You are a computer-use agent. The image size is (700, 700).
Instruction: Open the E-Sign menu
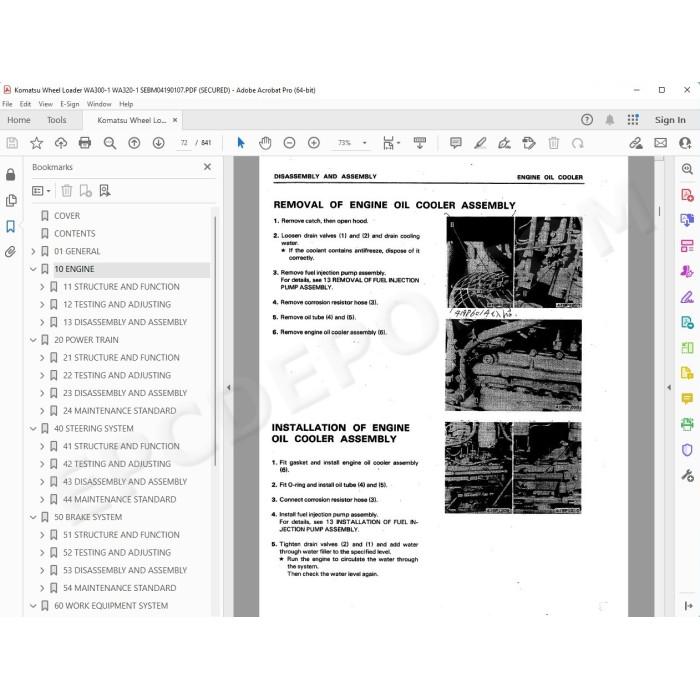pos(70,104)
